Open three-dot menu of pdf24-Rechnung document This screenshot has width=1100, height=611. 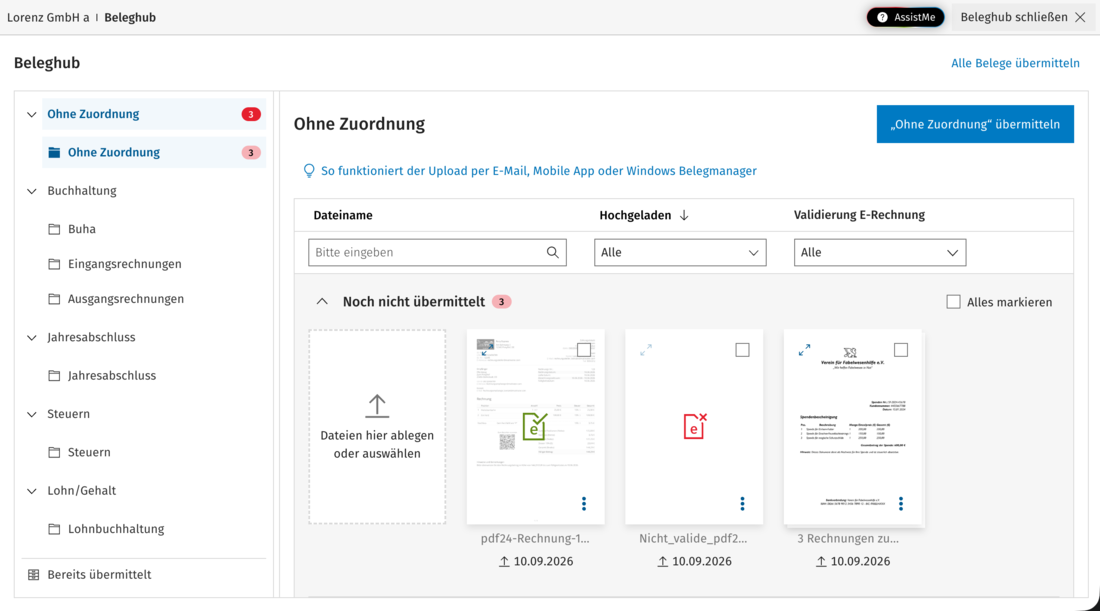(x=584, y=504)
